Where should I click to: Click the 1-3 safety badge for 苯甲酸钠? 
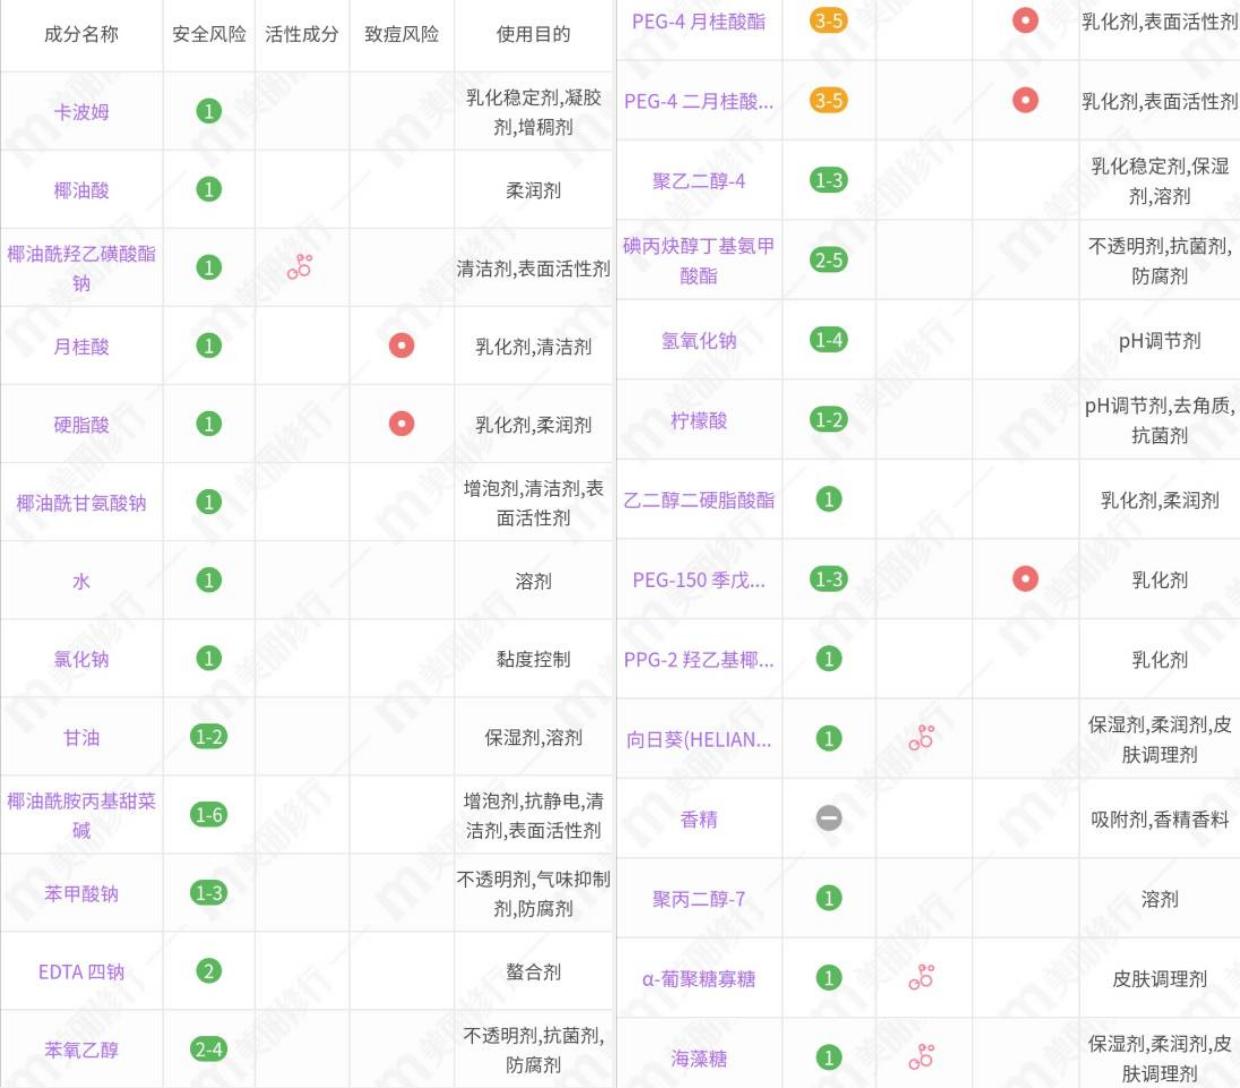point(208,893)
